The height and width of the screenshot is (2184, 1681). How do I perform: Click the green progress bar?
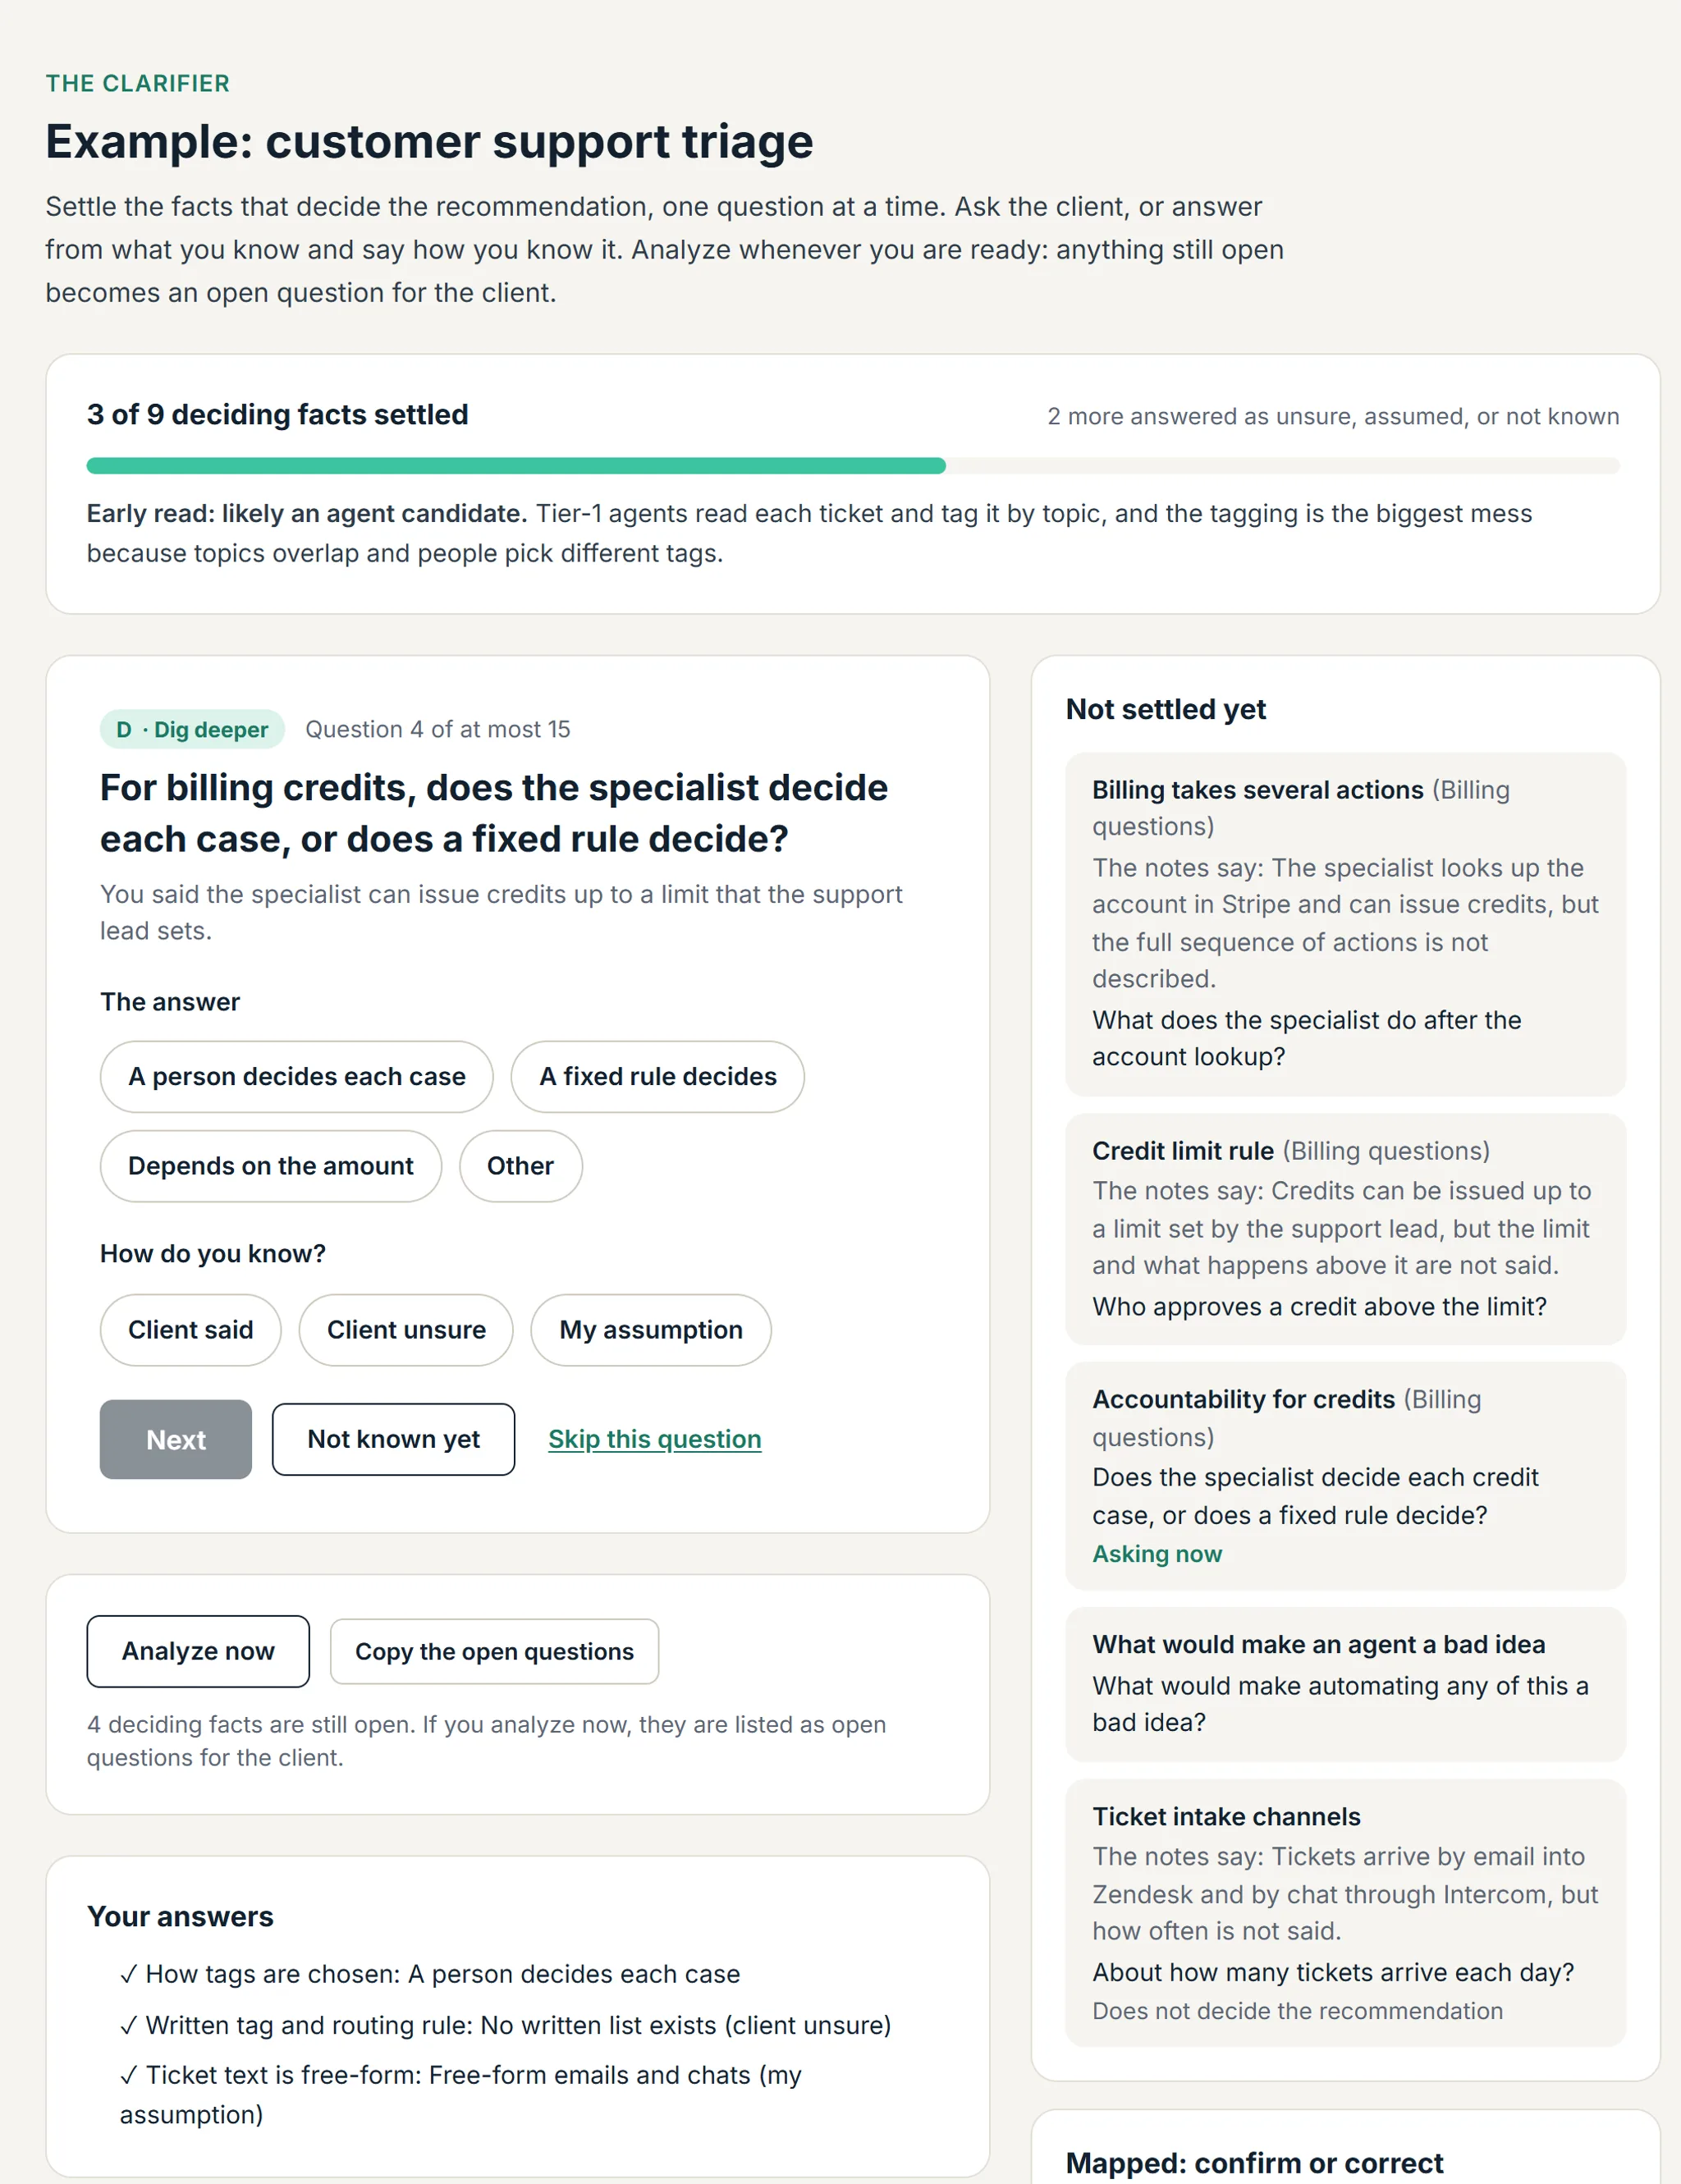(516, 466)
